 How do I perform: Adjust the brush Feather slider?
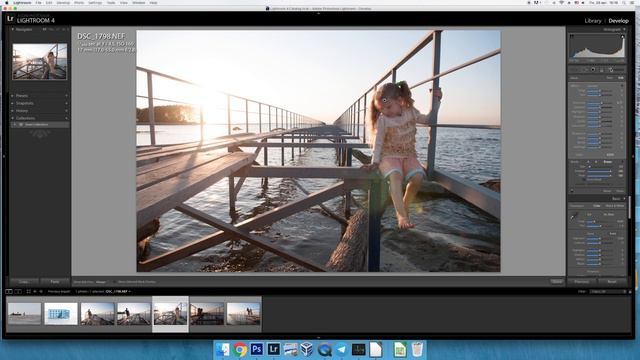click(599, 171)
